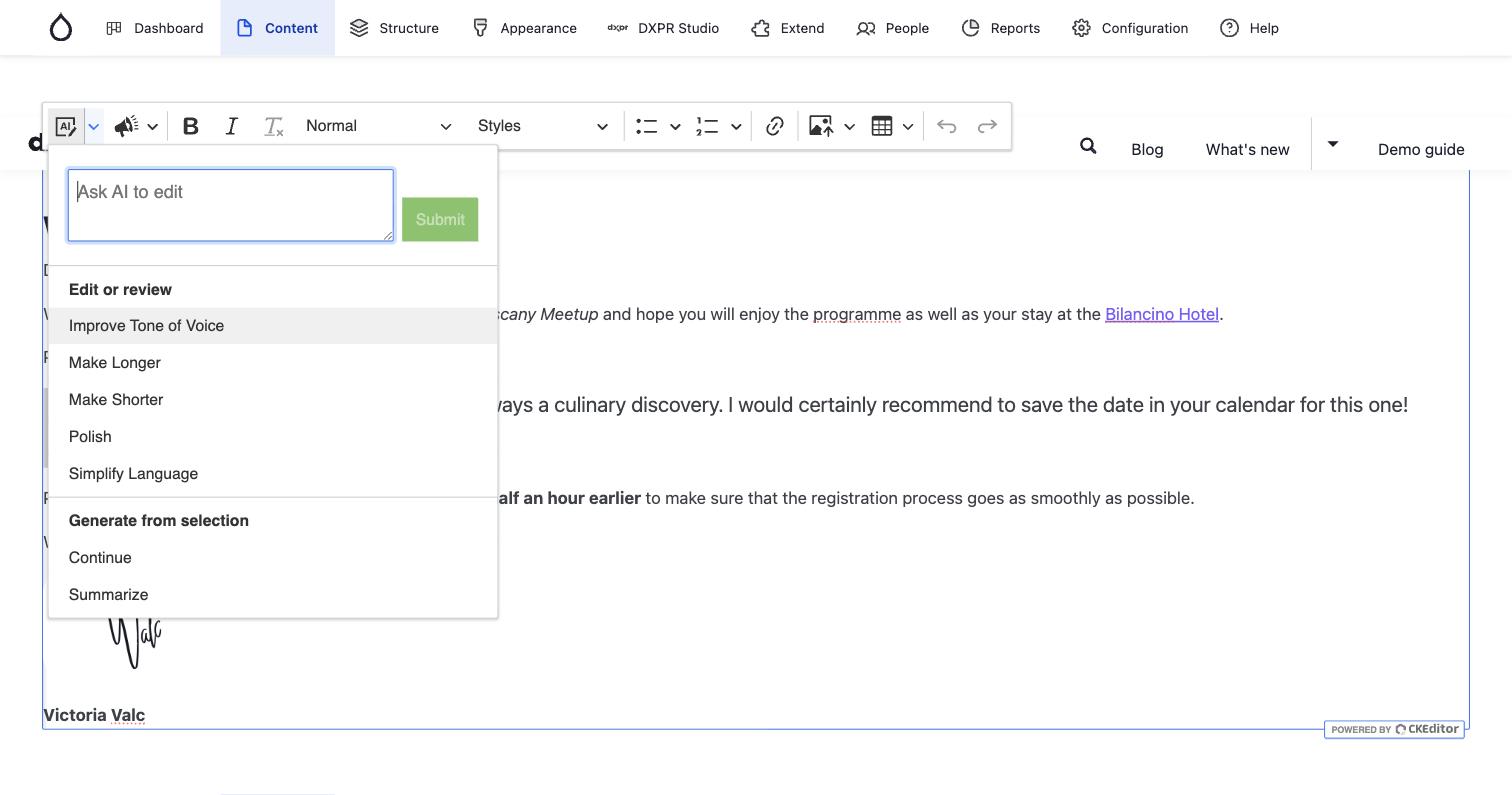Open the Appearance admin menu

[524, 28]
